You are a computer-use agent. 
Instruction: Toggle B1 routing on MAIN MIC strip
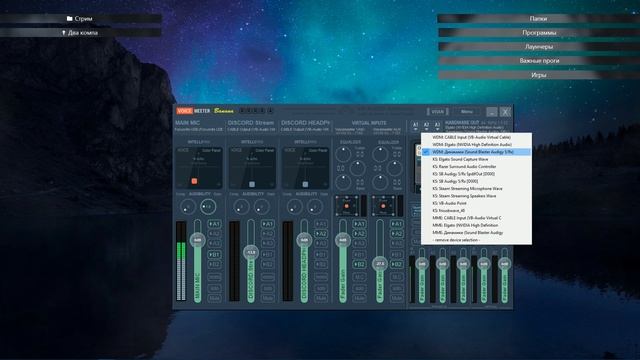click(214, 254)
